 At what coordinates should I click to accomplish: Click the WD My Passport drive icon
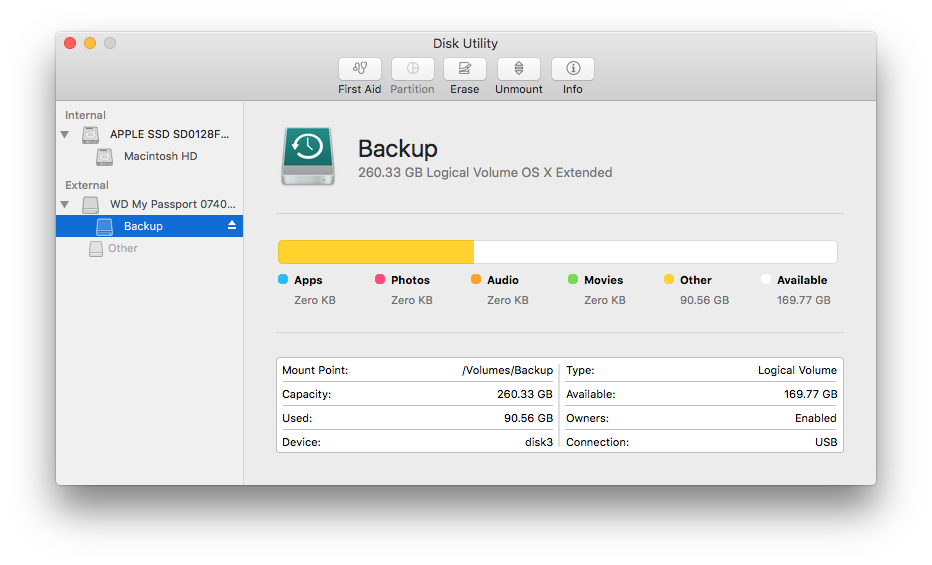click(90, 205)
